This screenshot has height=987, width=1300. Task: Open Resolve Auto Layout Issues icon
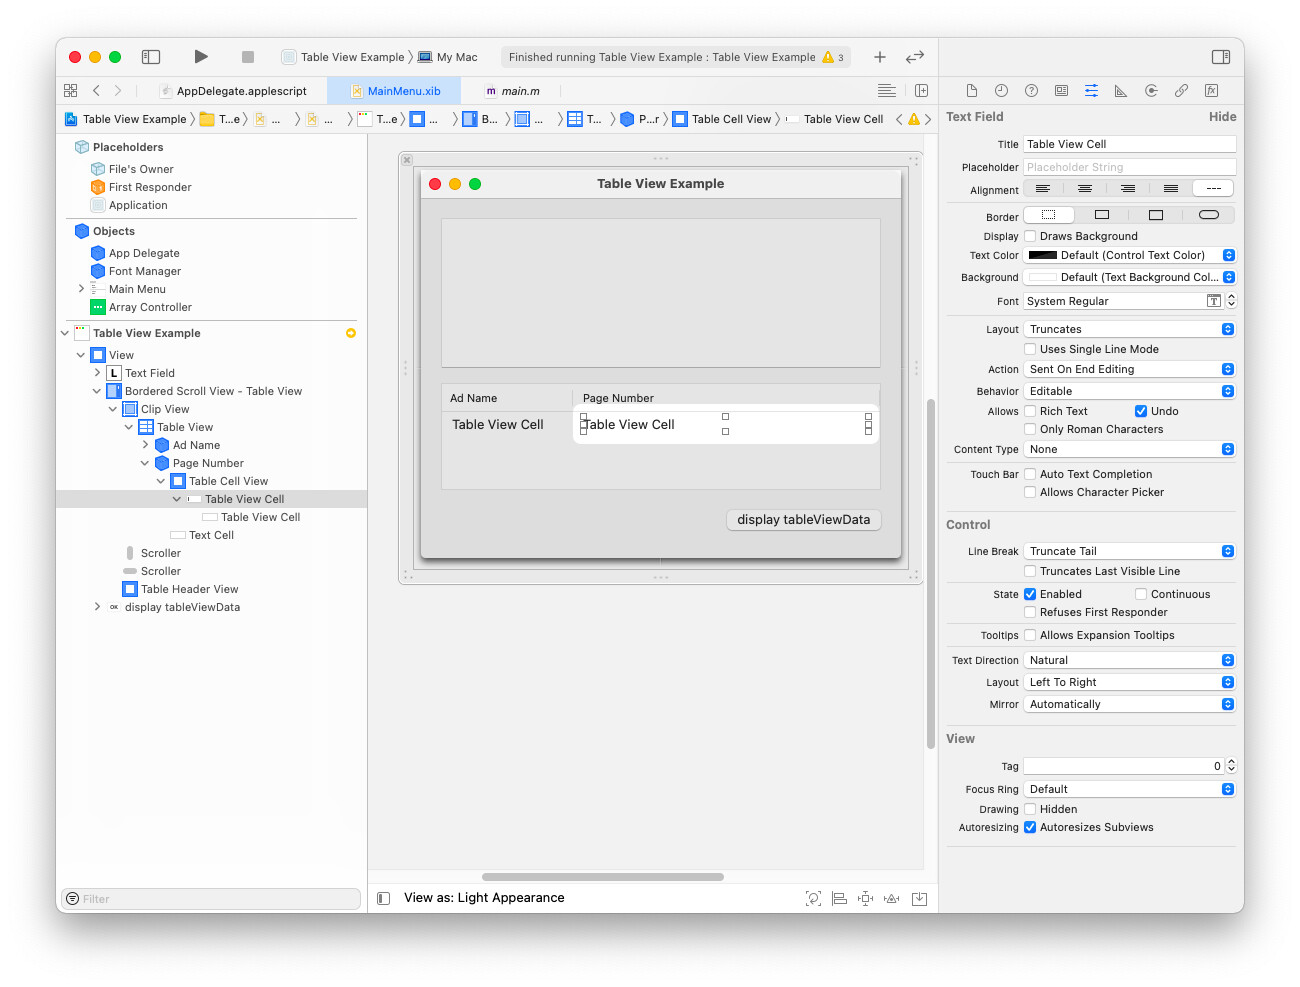pos(892,898)
